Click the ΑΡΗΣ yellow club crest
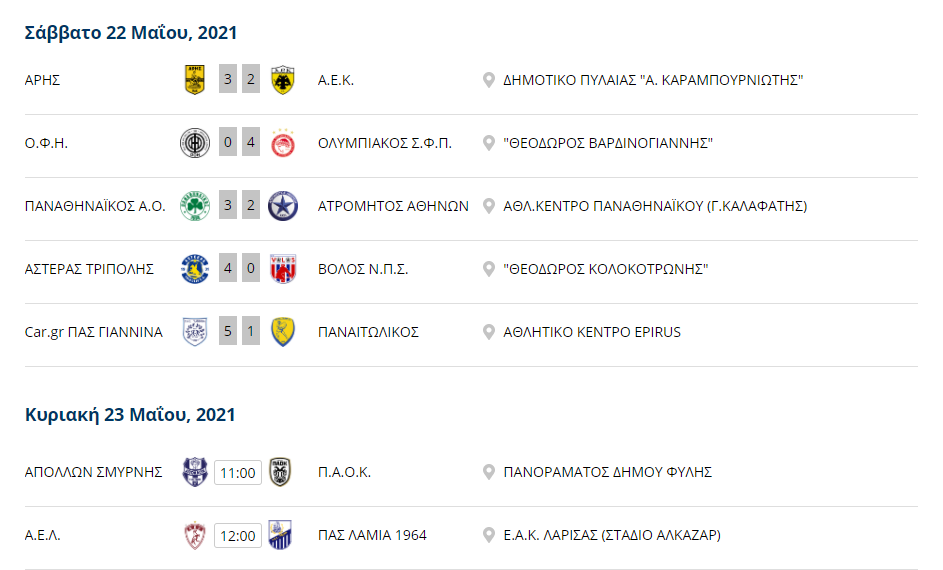943x570 pixels. pyautogui.click(x=195, y=80)
